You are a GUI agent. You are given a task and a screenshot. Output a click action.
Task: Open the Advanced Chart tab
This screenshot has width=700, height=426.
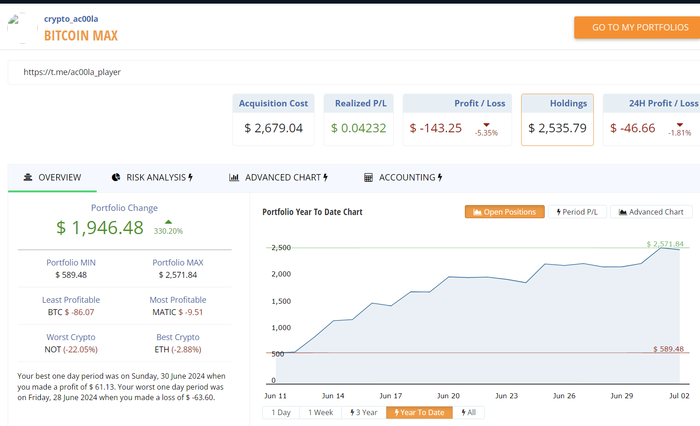click(279, 177)
